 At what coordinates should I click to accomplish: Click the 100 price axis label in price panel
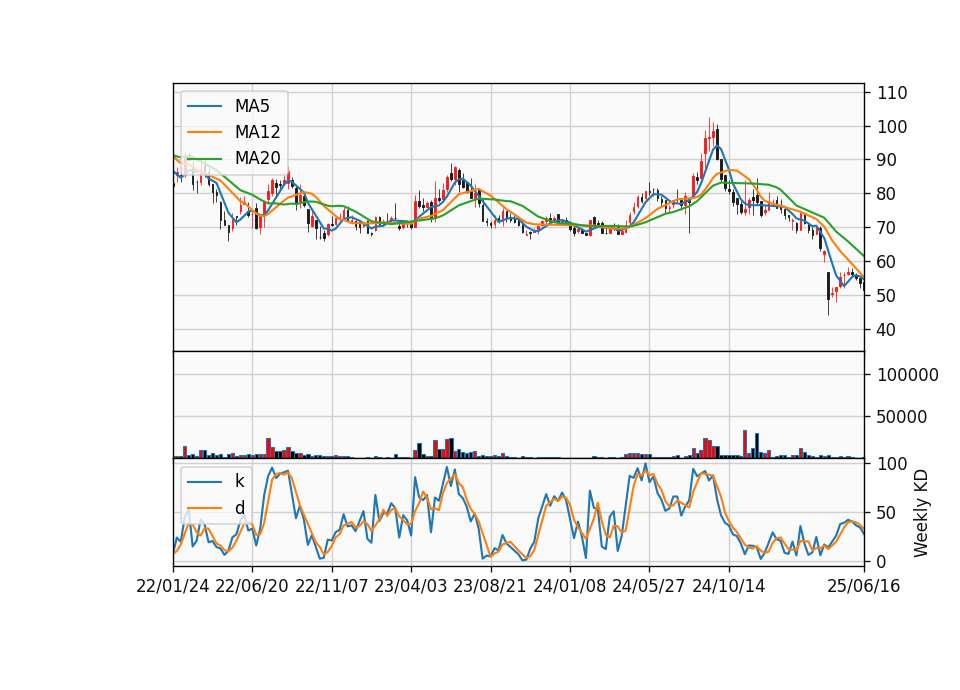point(892,127)
